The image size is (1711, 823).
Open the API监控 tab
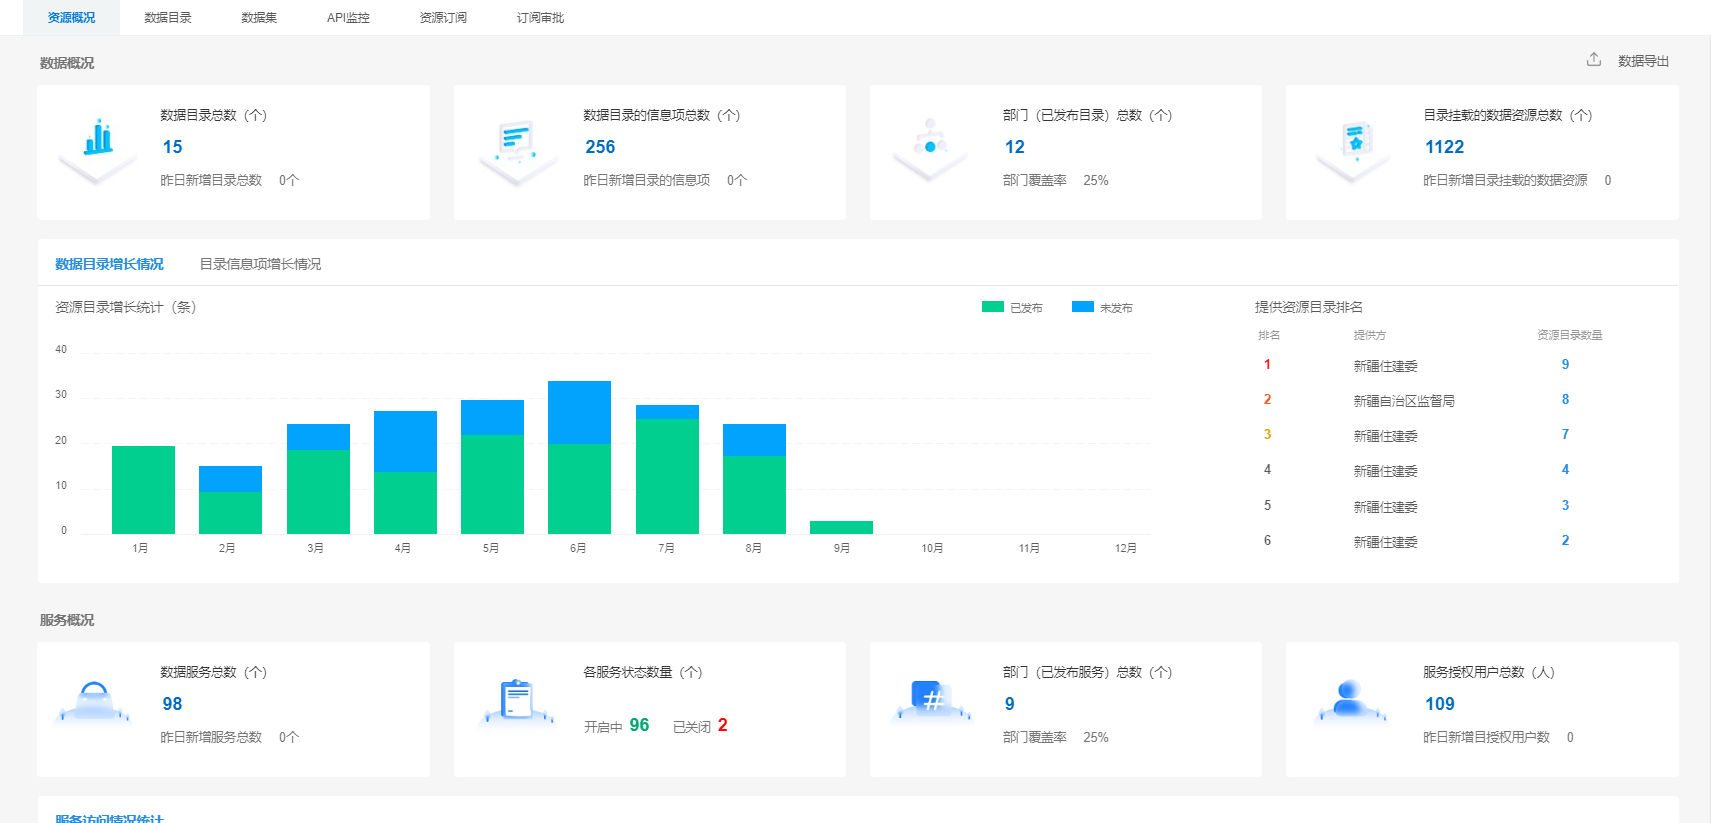coord(348,18)
